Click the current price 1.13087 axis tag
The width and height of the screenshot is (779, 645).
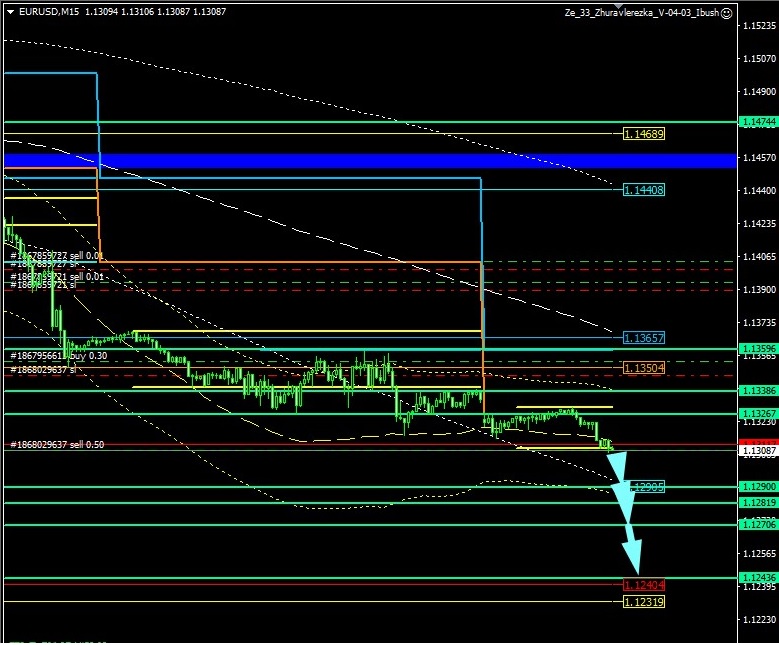click(x=757, y=452)
